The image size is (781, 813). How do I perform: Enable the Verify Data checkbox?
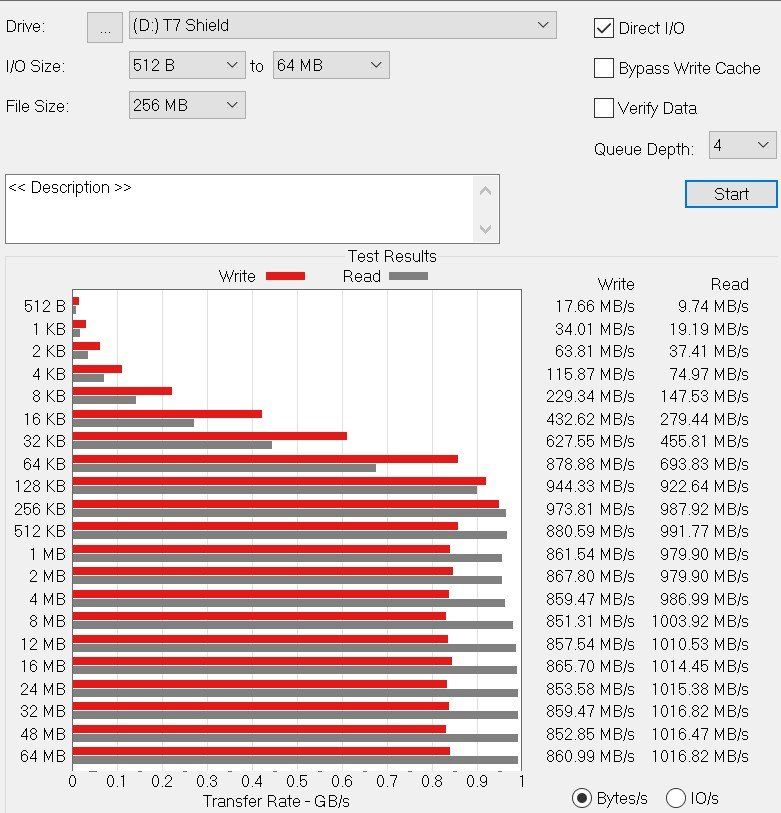tap(604, 108)
